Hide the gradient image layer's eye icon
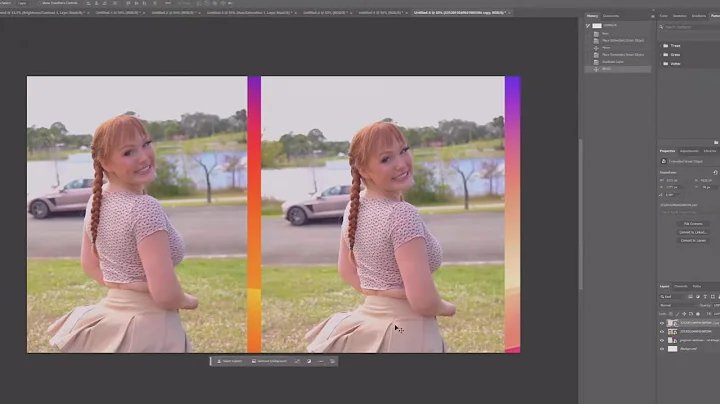This screenshot has height=404, width=720. (662, 340)
